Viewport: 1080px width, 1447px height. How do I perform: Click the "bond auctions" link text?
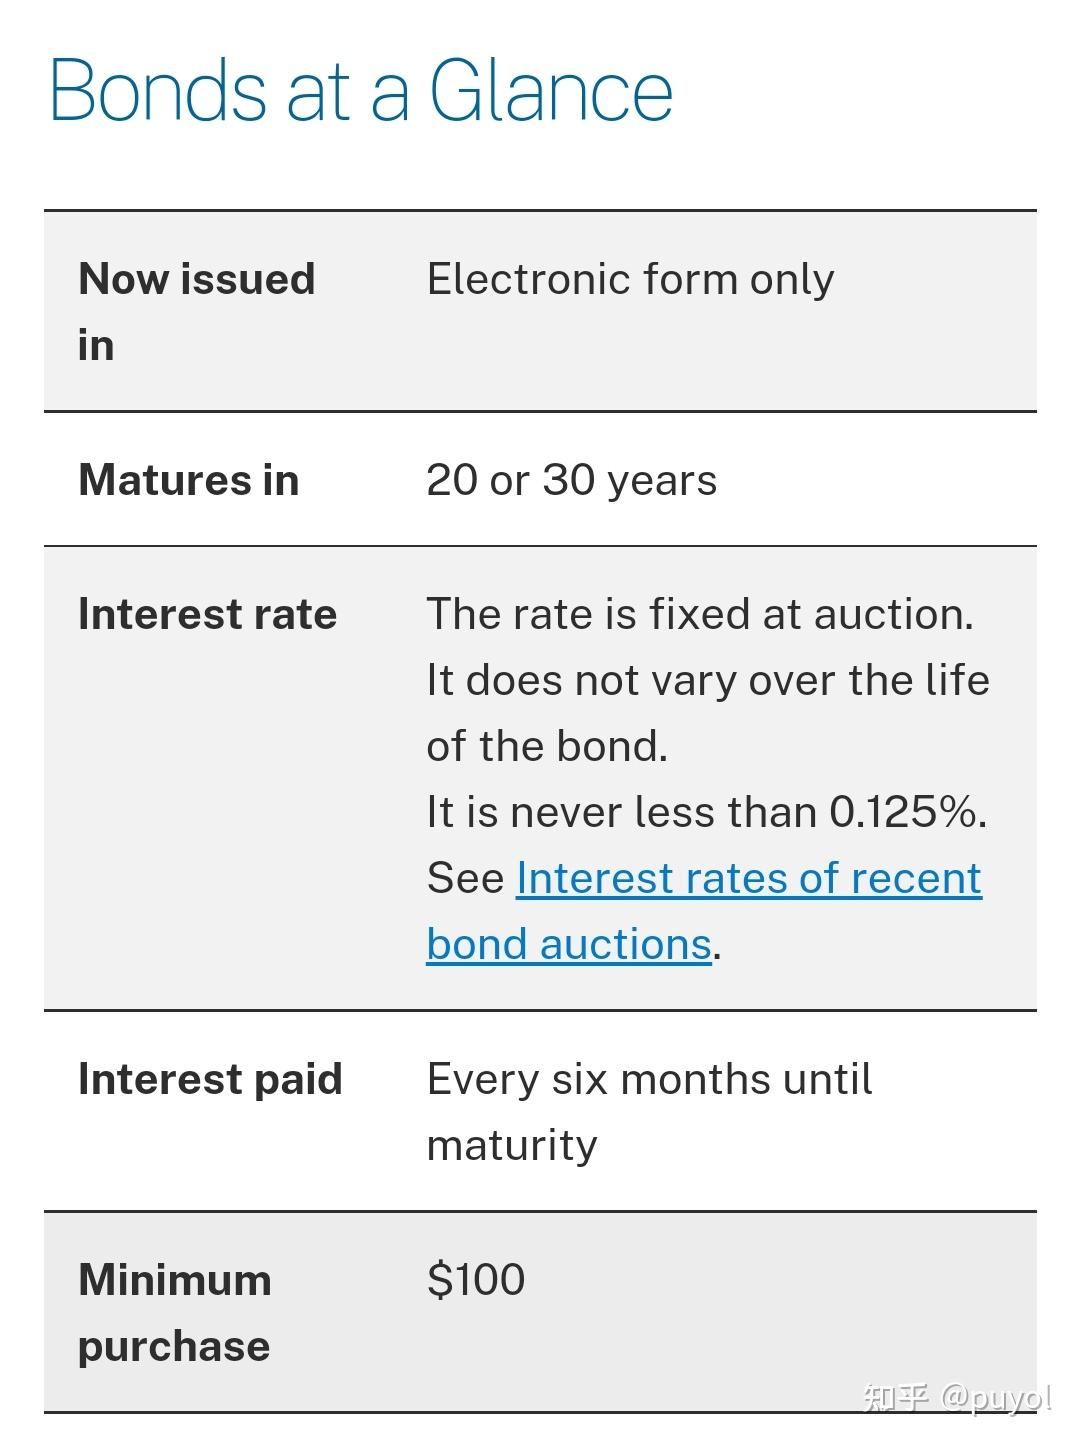click(568, 944)
